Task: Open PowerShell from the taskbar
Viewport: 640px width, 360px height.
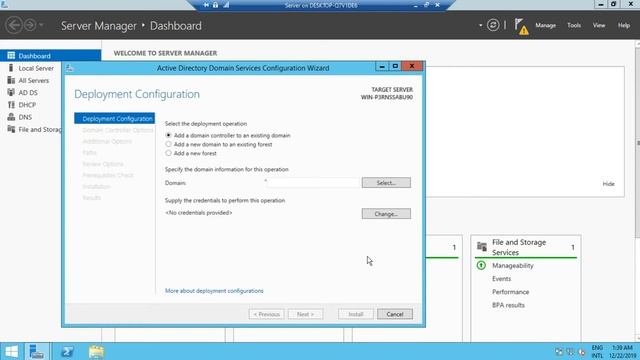Action: 67,351
